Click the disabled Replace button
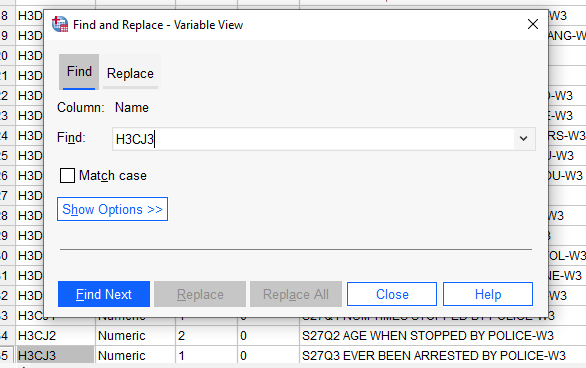This screenshot has height=368, width=586. (x=200, y=294)
